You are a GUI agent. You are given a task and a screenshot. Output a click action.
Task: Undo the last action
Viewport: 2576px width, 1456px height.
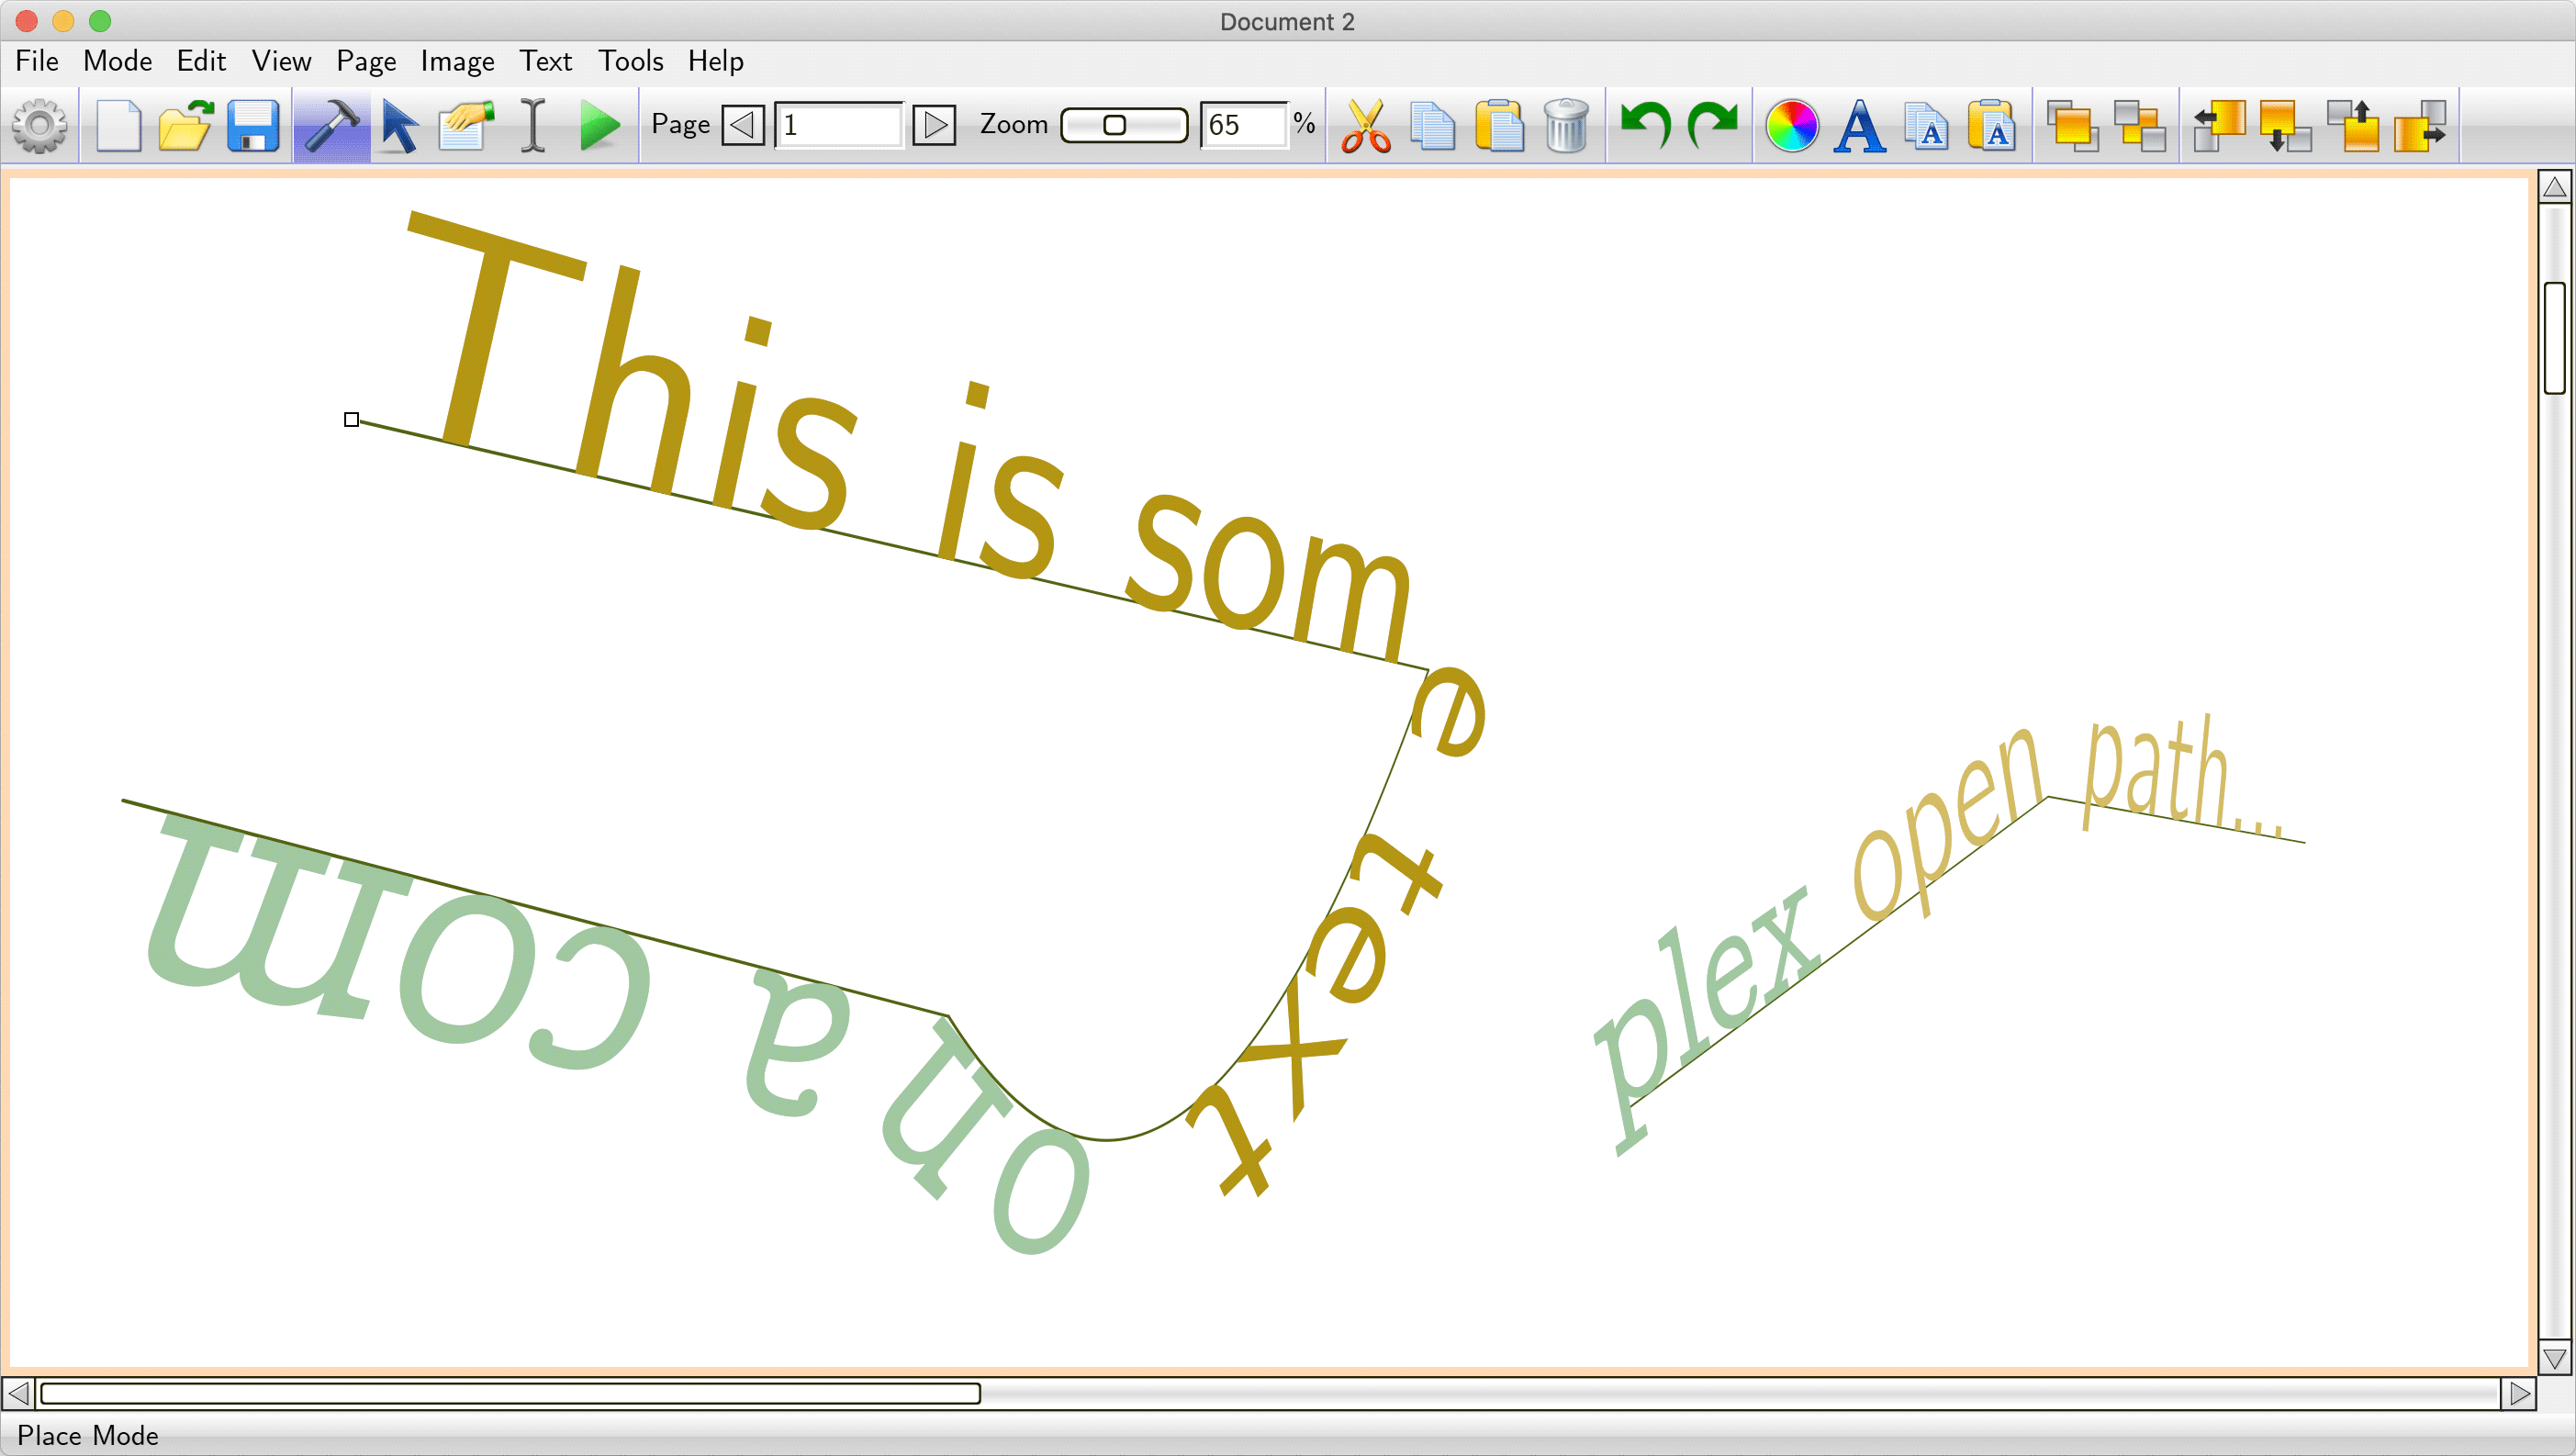point(1646,126)
